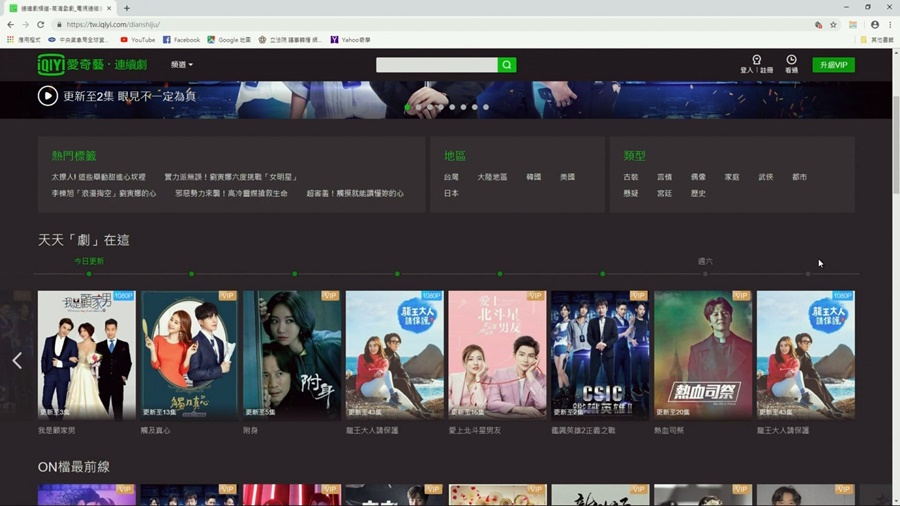
Task: Open the 熱血司祭 drama poster
Action: pyautogui.click(x=703, y=355)
